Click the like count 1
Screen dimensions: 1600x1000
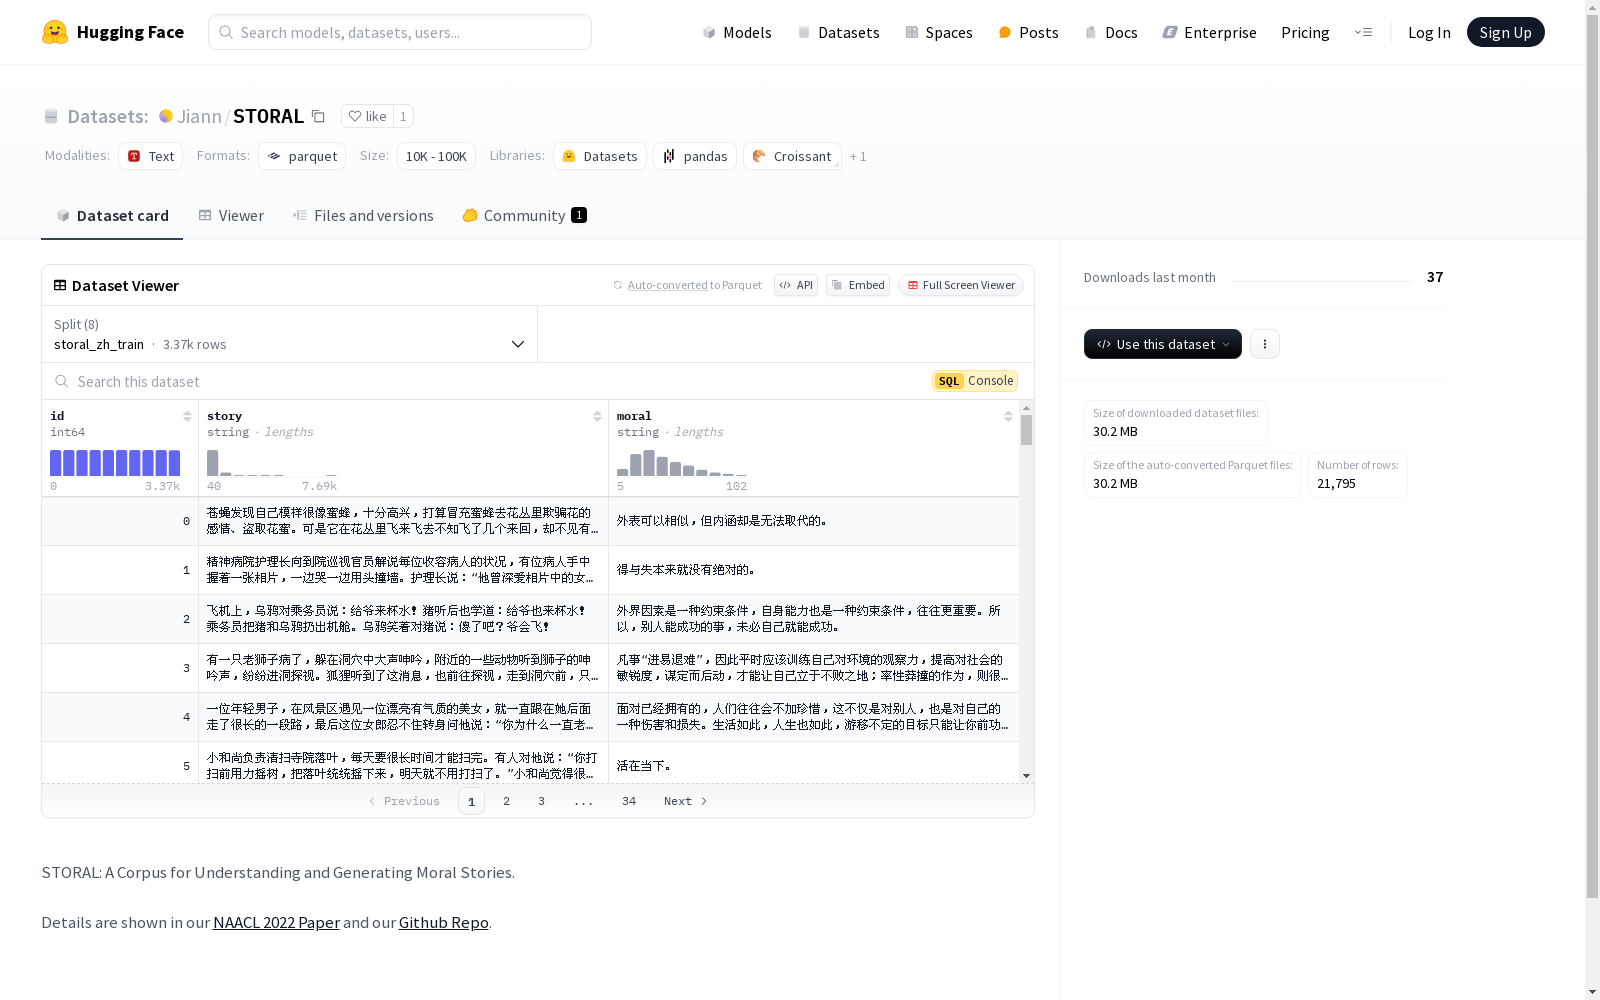(403, 116)
